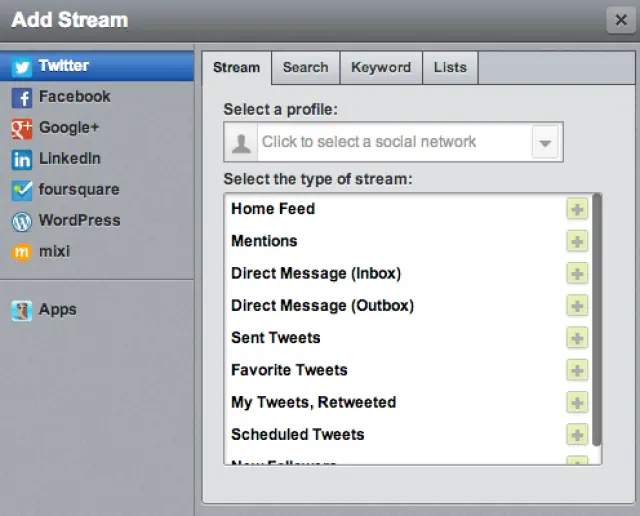Close the Add Stream dialog

click(618, 19)
